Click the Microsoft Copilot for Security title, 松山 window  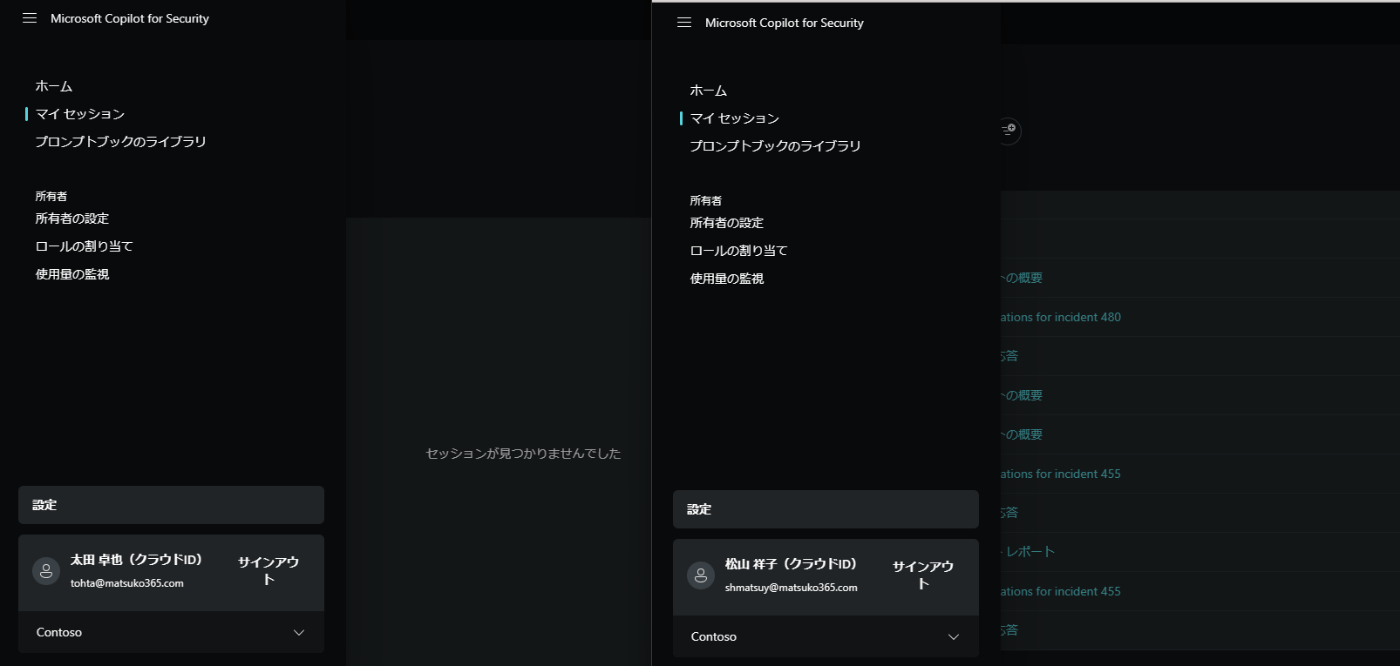pos(784,22)
